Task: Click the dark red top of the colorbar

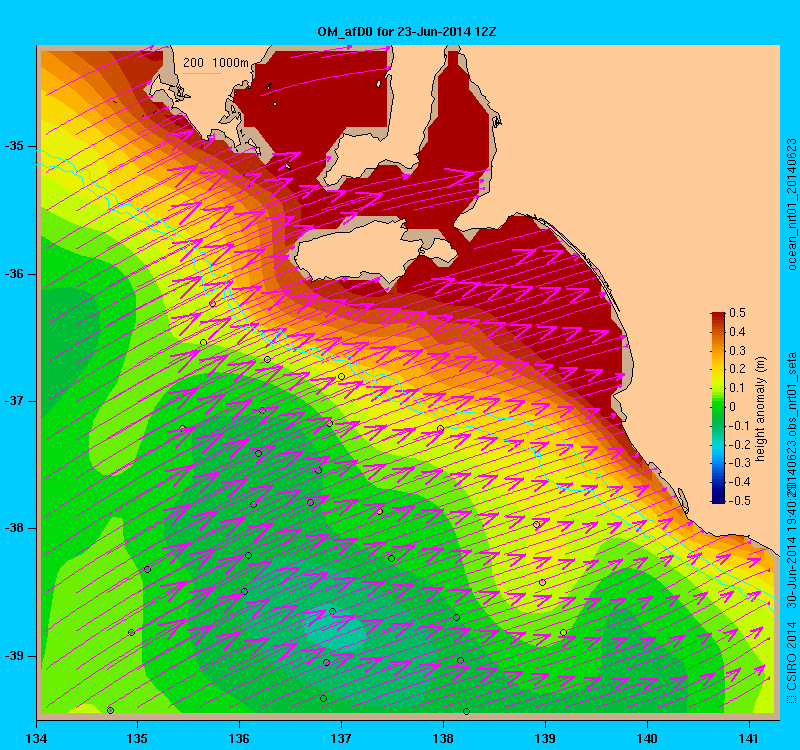Action: coord(718,316)
